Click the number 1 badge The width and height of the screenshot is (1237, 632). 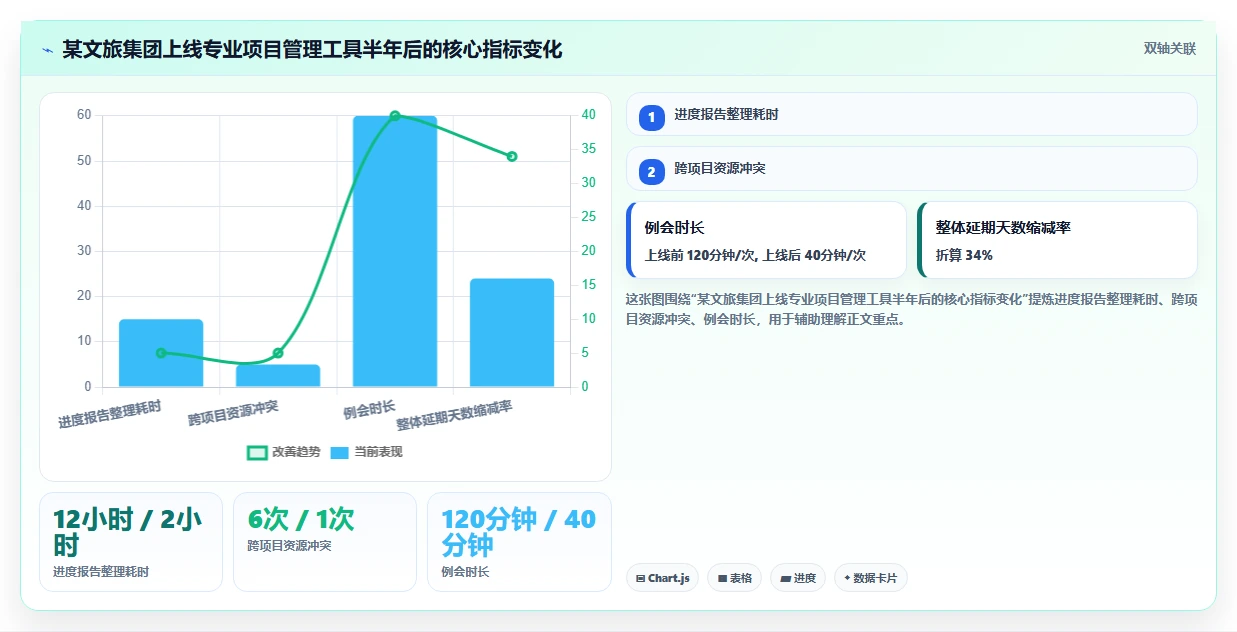click(652, 117)
